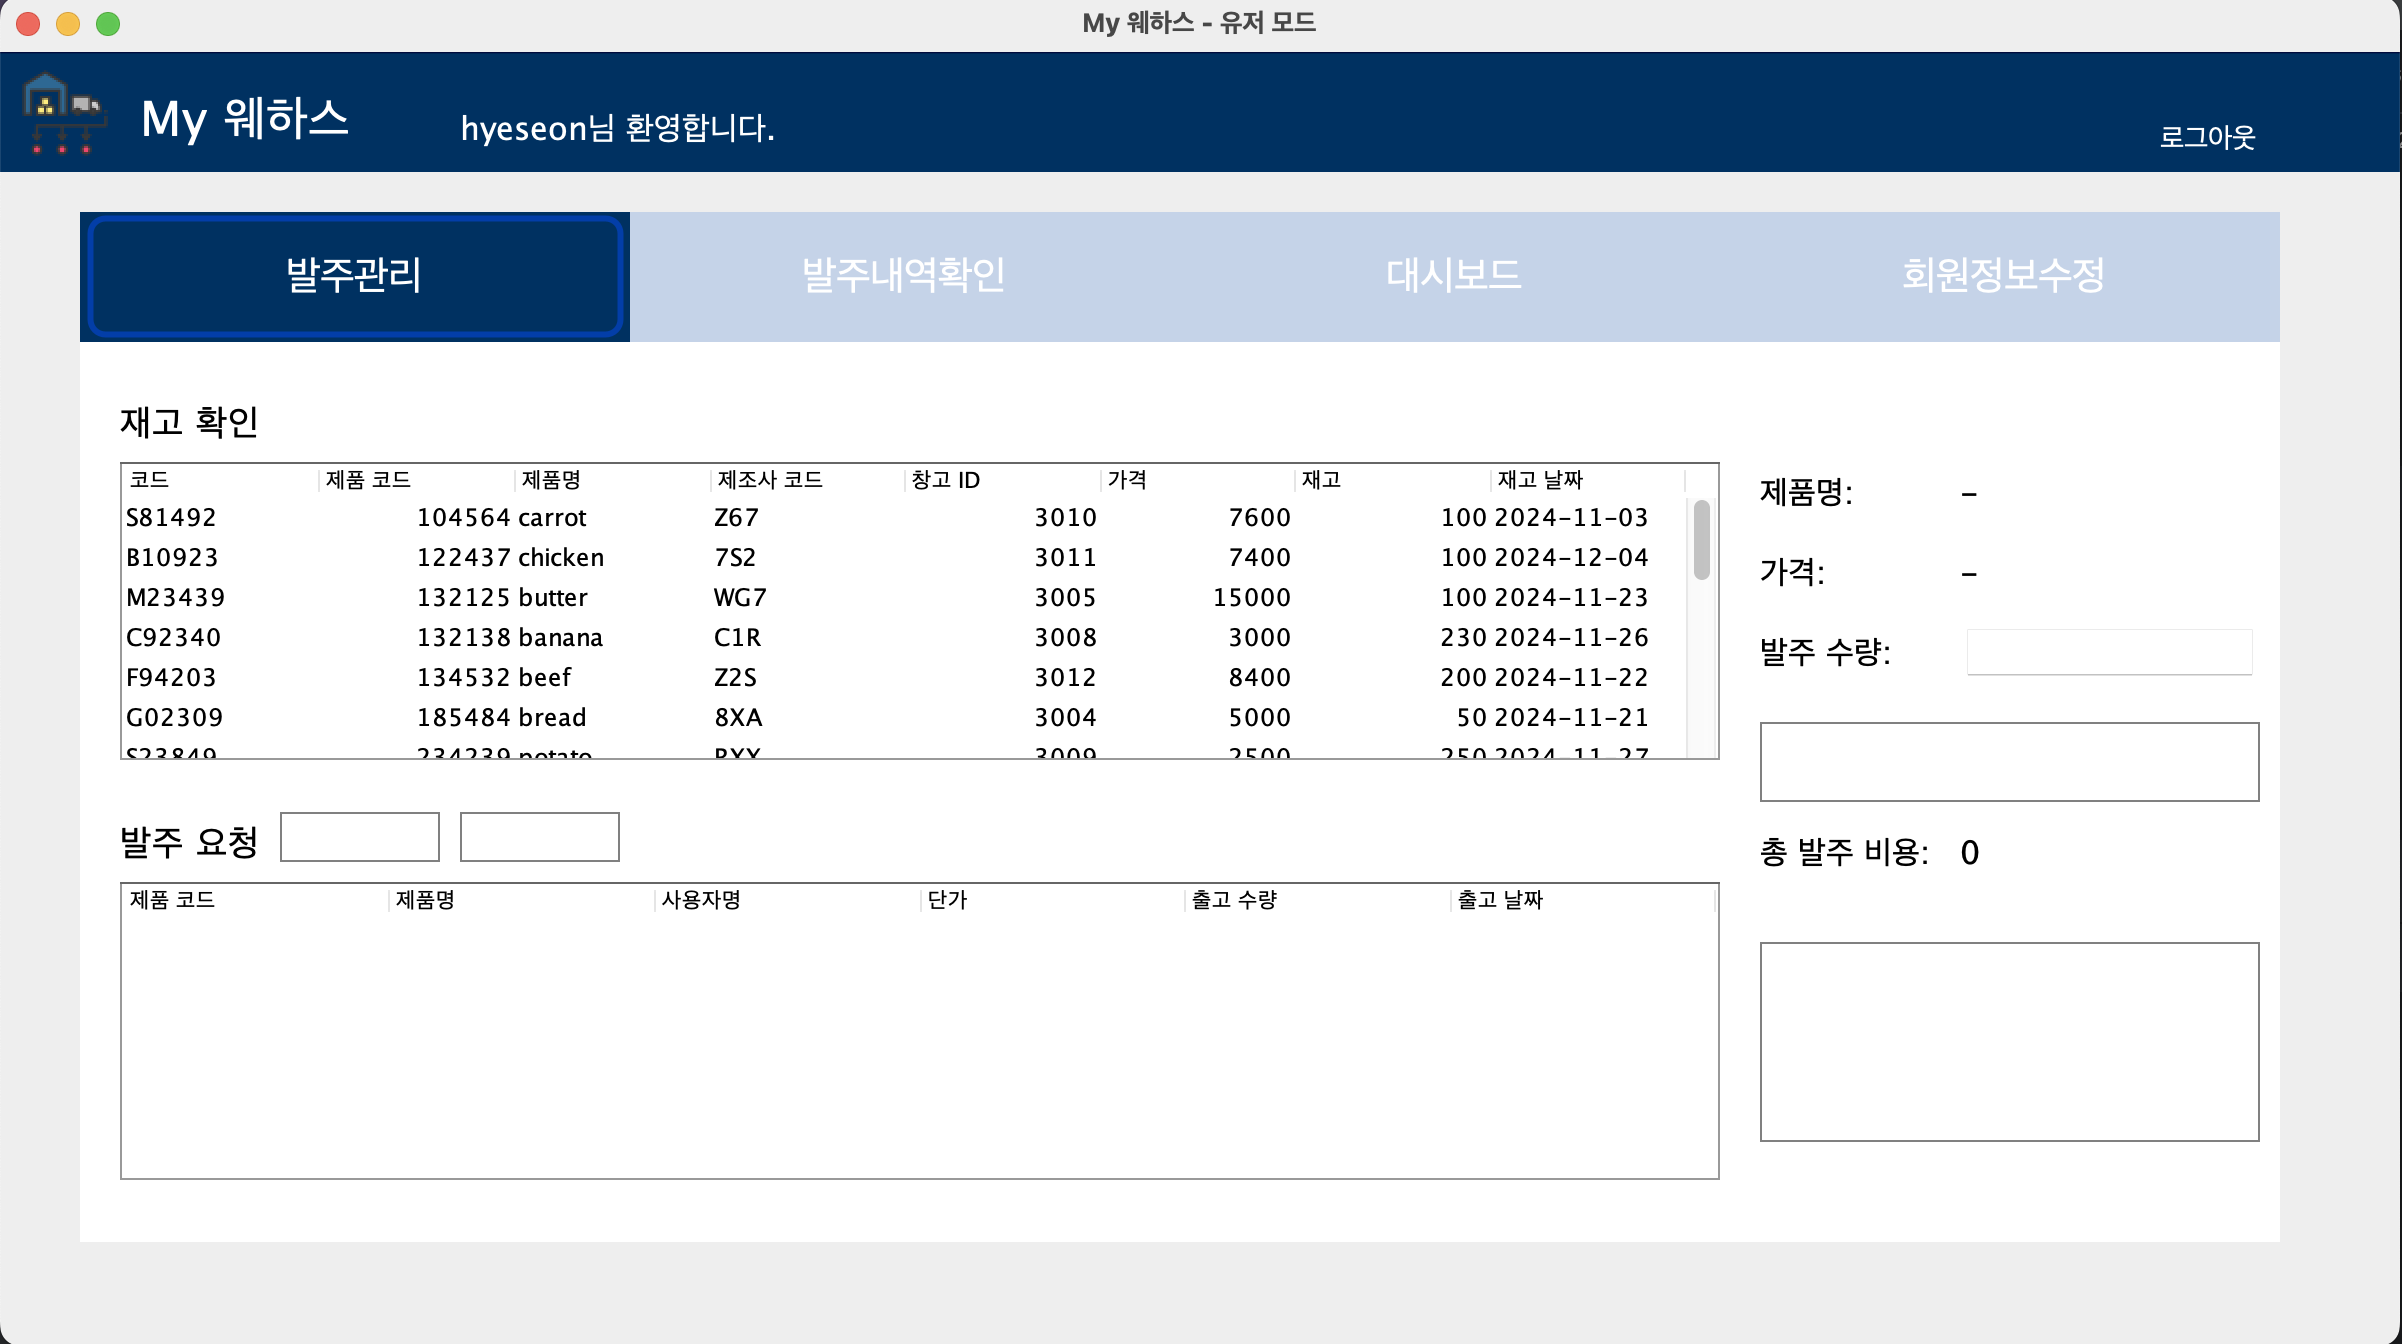Viewport: 2402px width, 1344px height.
Task: Click the second empty box beside 발주 요청
Action: pos(540,837)
